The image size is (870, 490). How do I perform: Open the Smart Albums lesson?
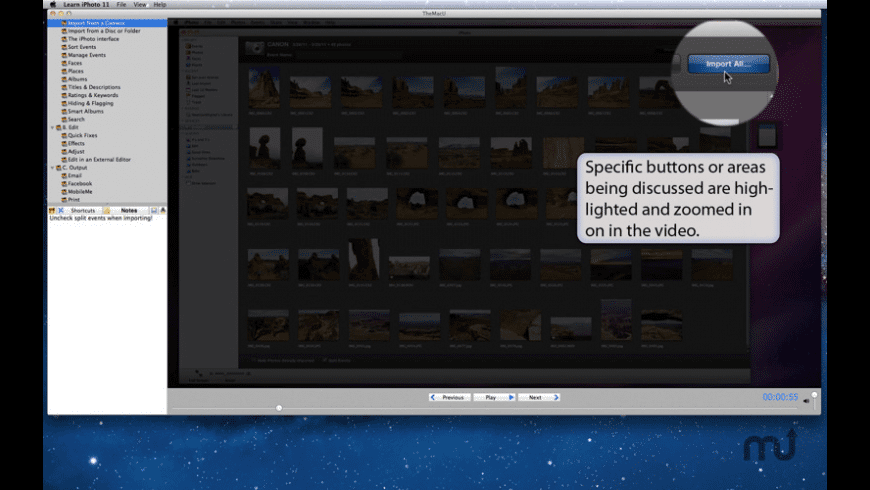(x=85, y=112)
